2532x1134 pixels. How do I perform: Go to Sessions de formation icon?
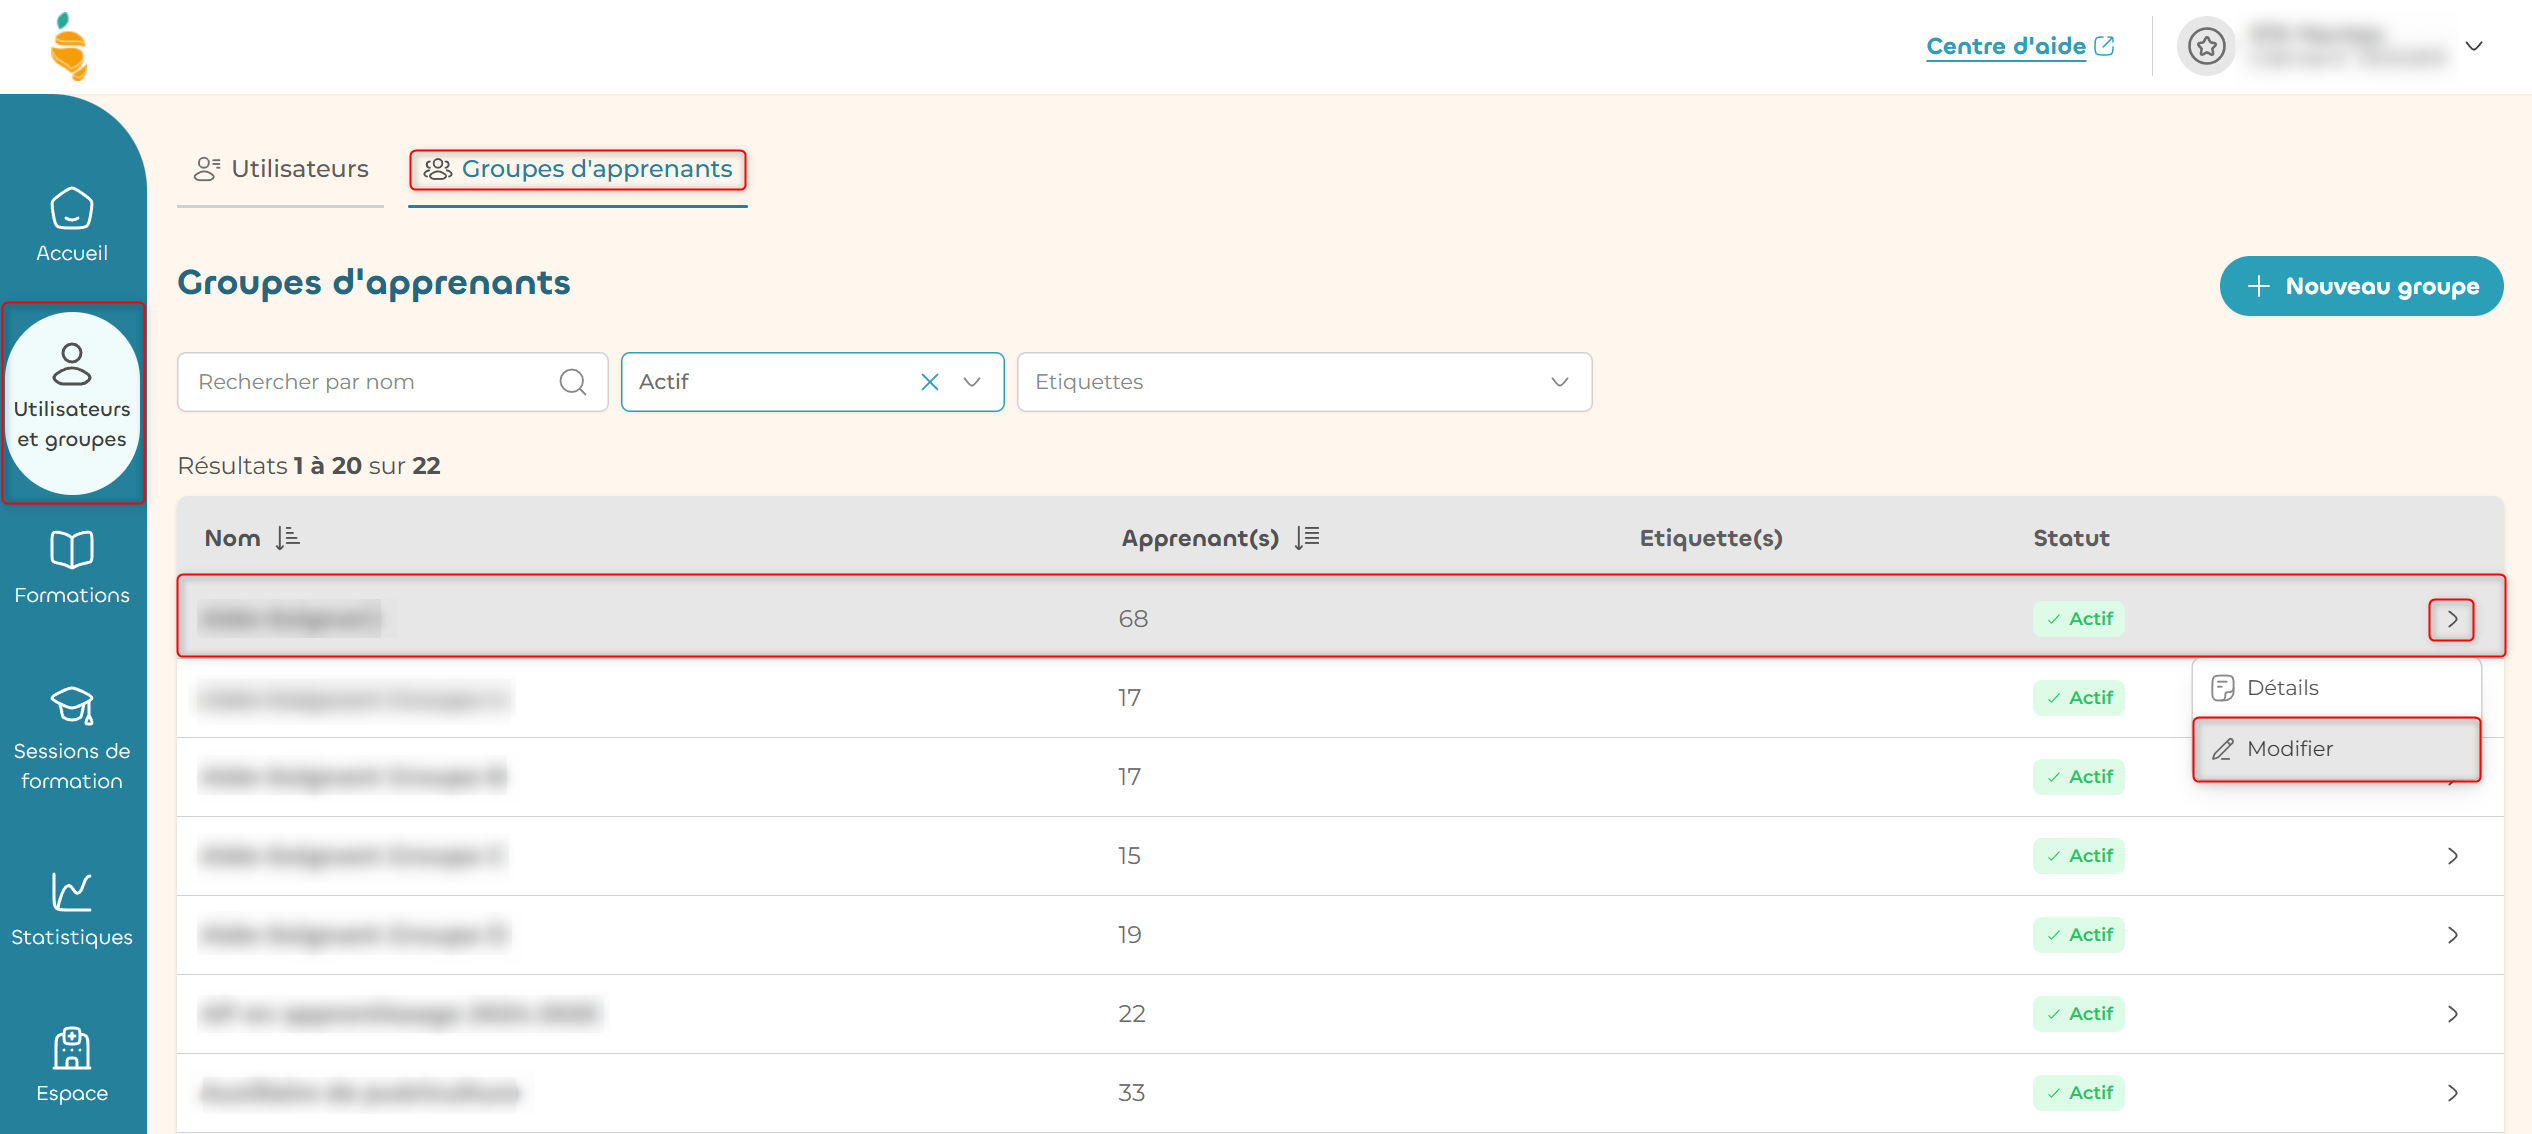(72, 706)
